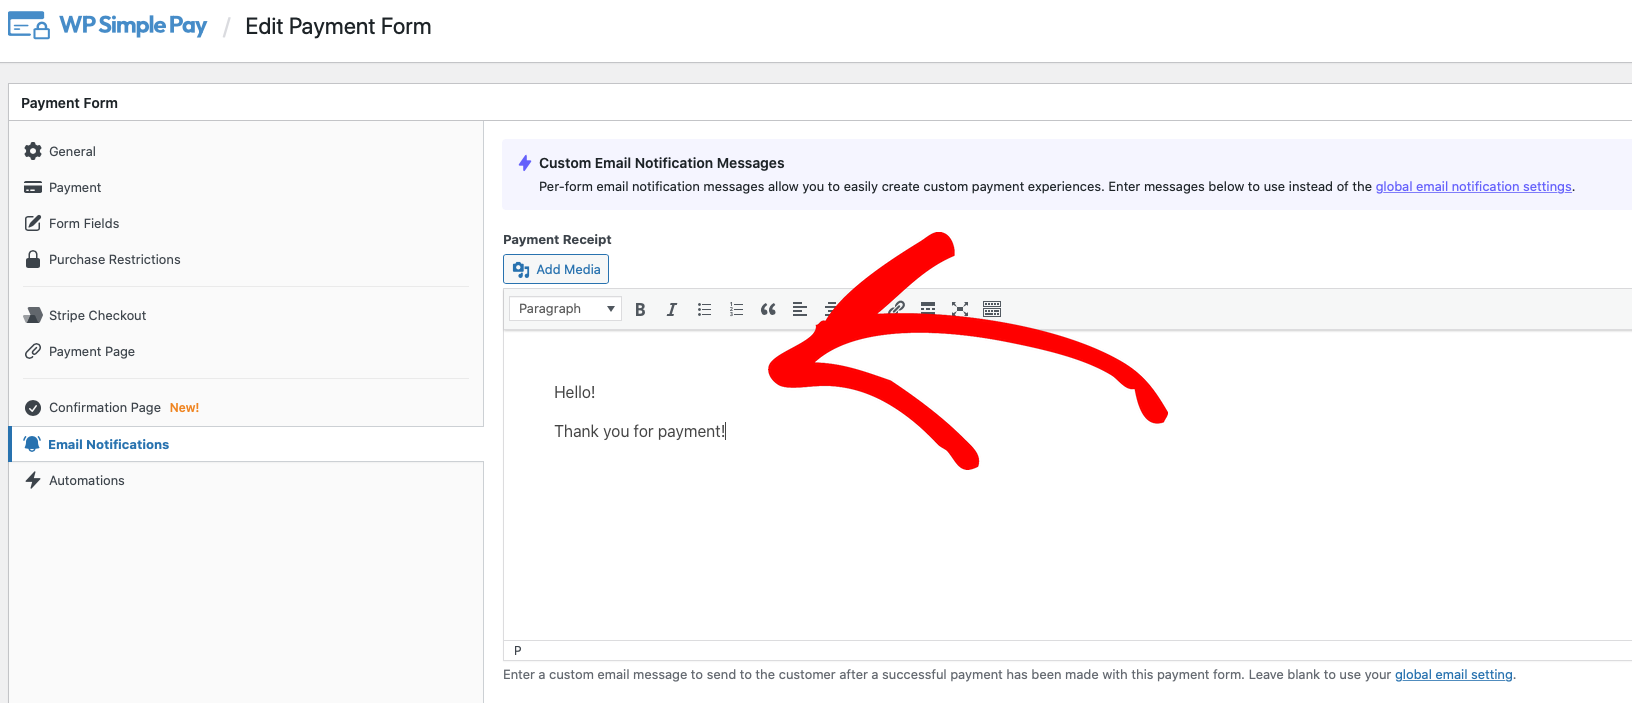Viewport: 1632px width, 703px height.
Task: Open the Stripe Checkout settings tab
Action: click(97, 316)
